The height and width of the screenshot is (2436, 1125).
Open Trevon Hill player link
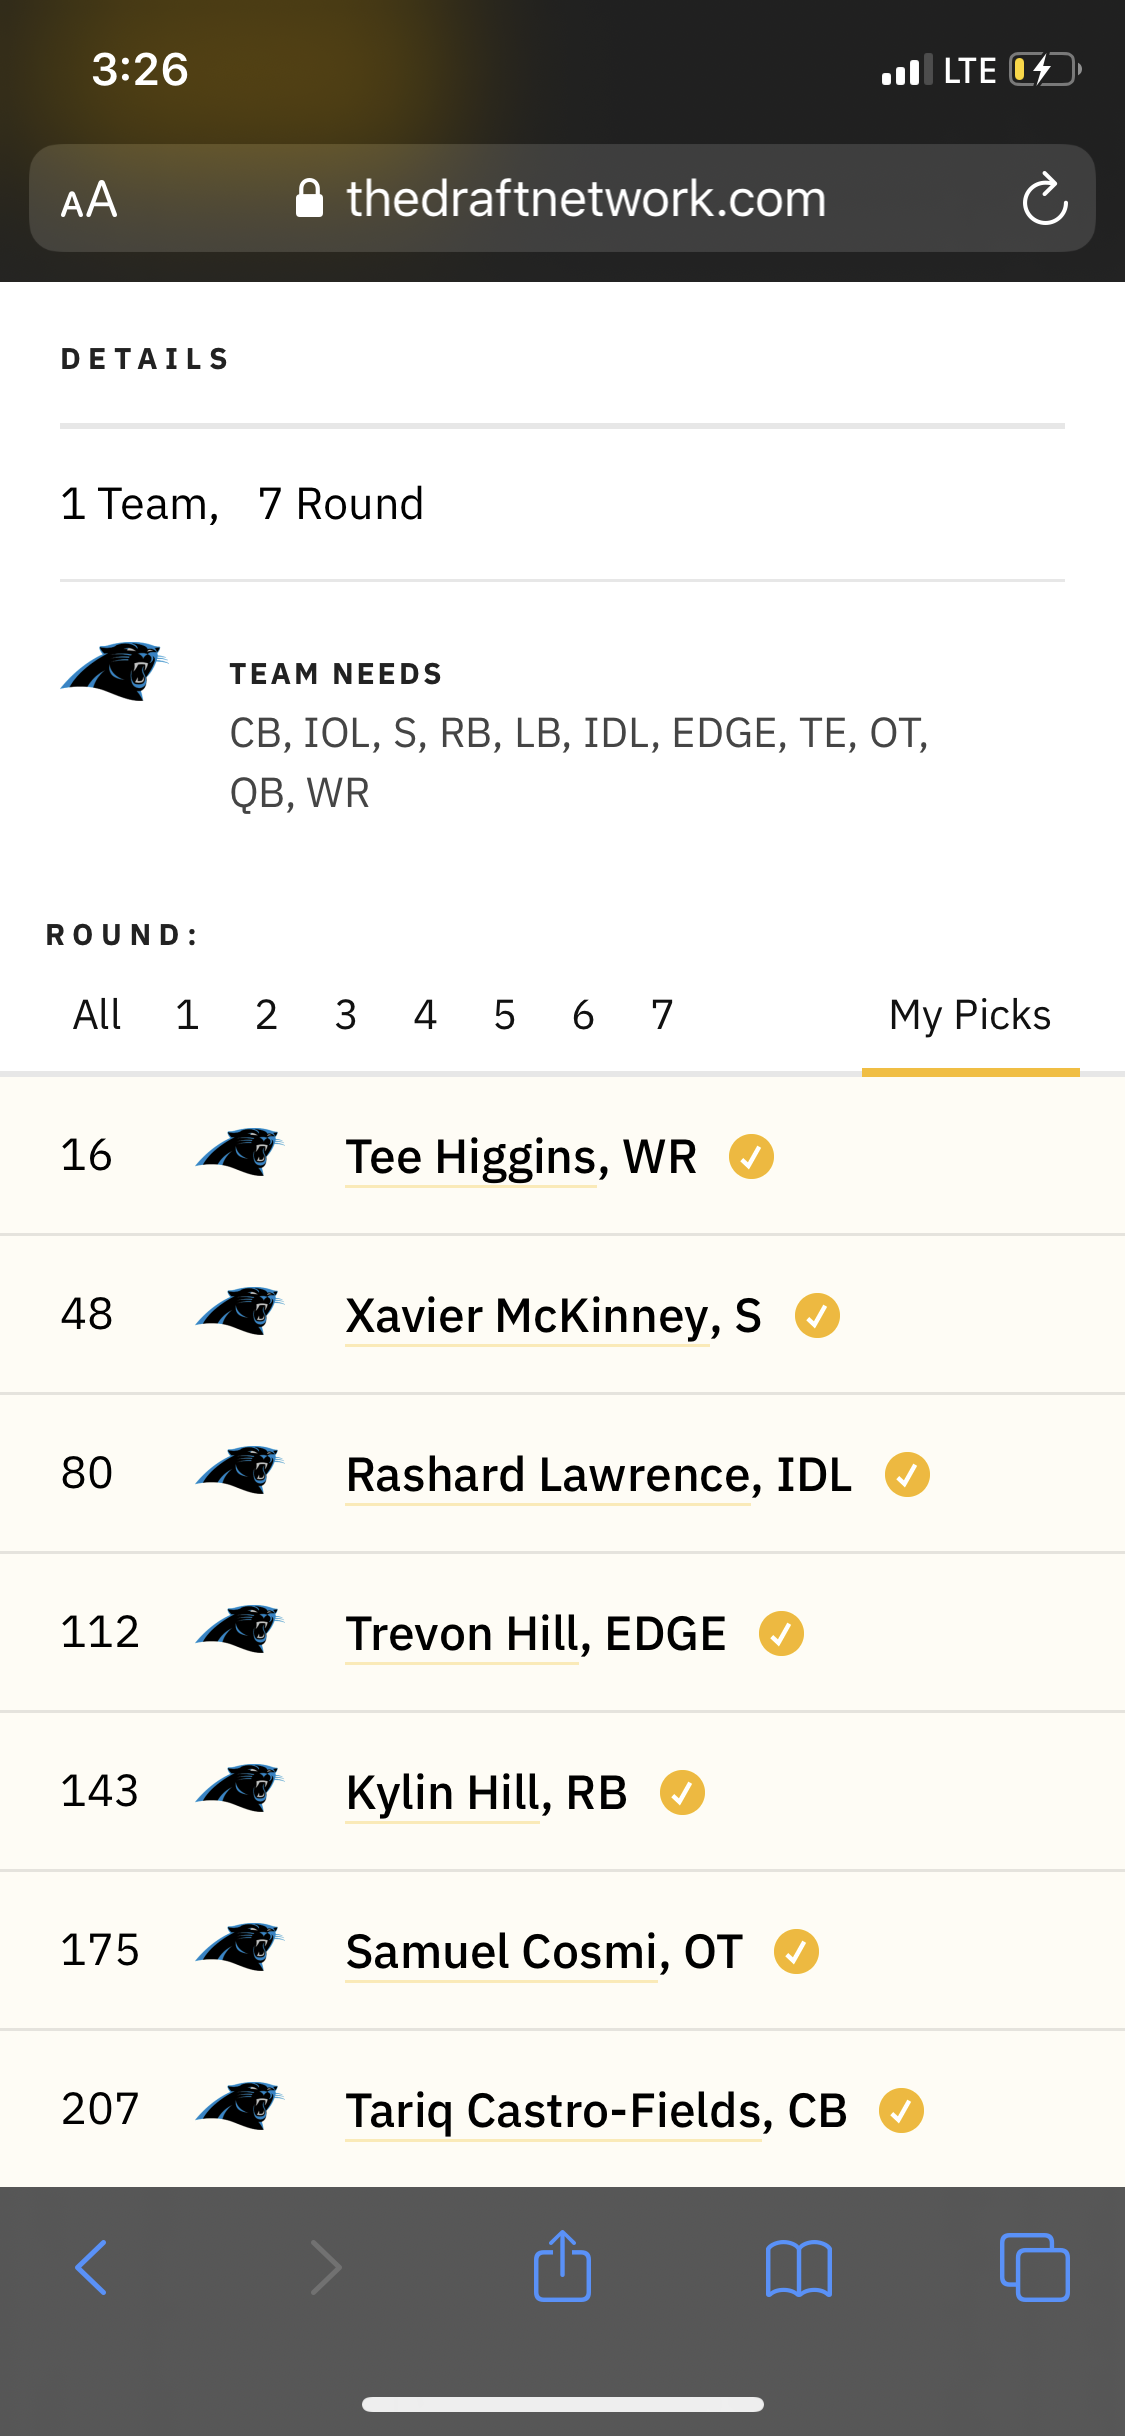click(x=535, y=1634)
